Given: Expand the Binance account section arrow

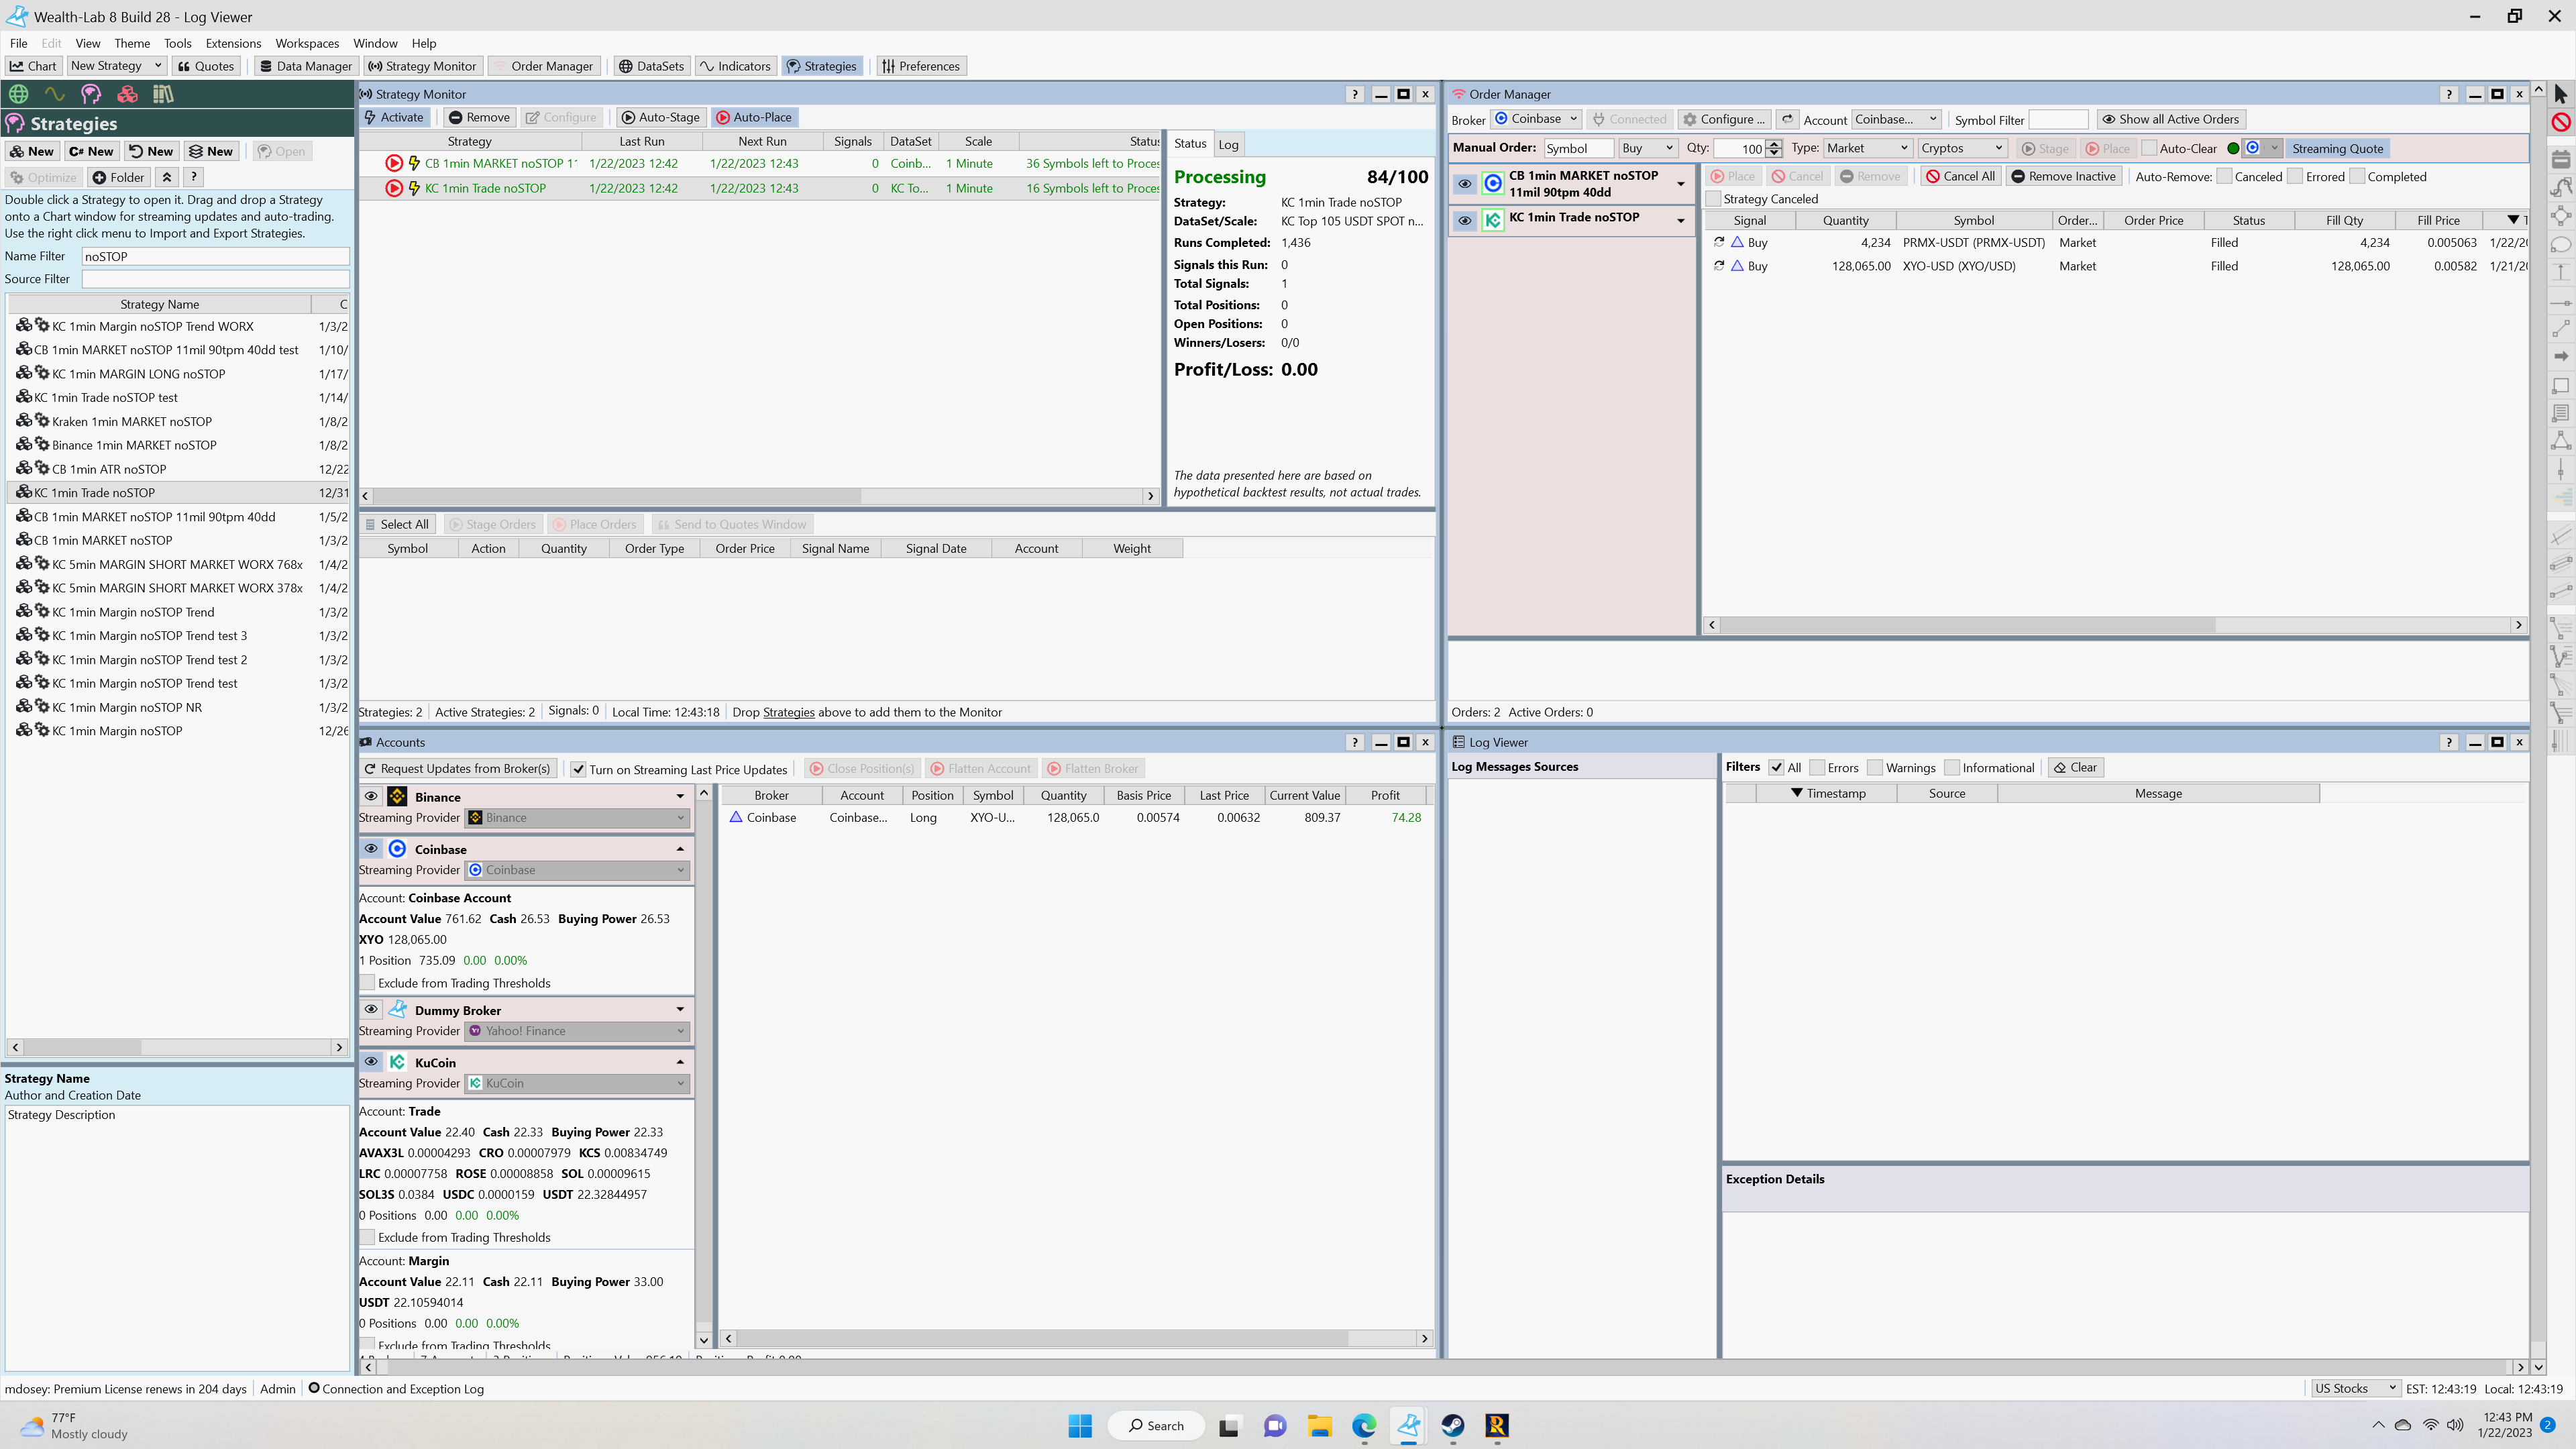Looking at the screenshot, I should pos(680,796).
